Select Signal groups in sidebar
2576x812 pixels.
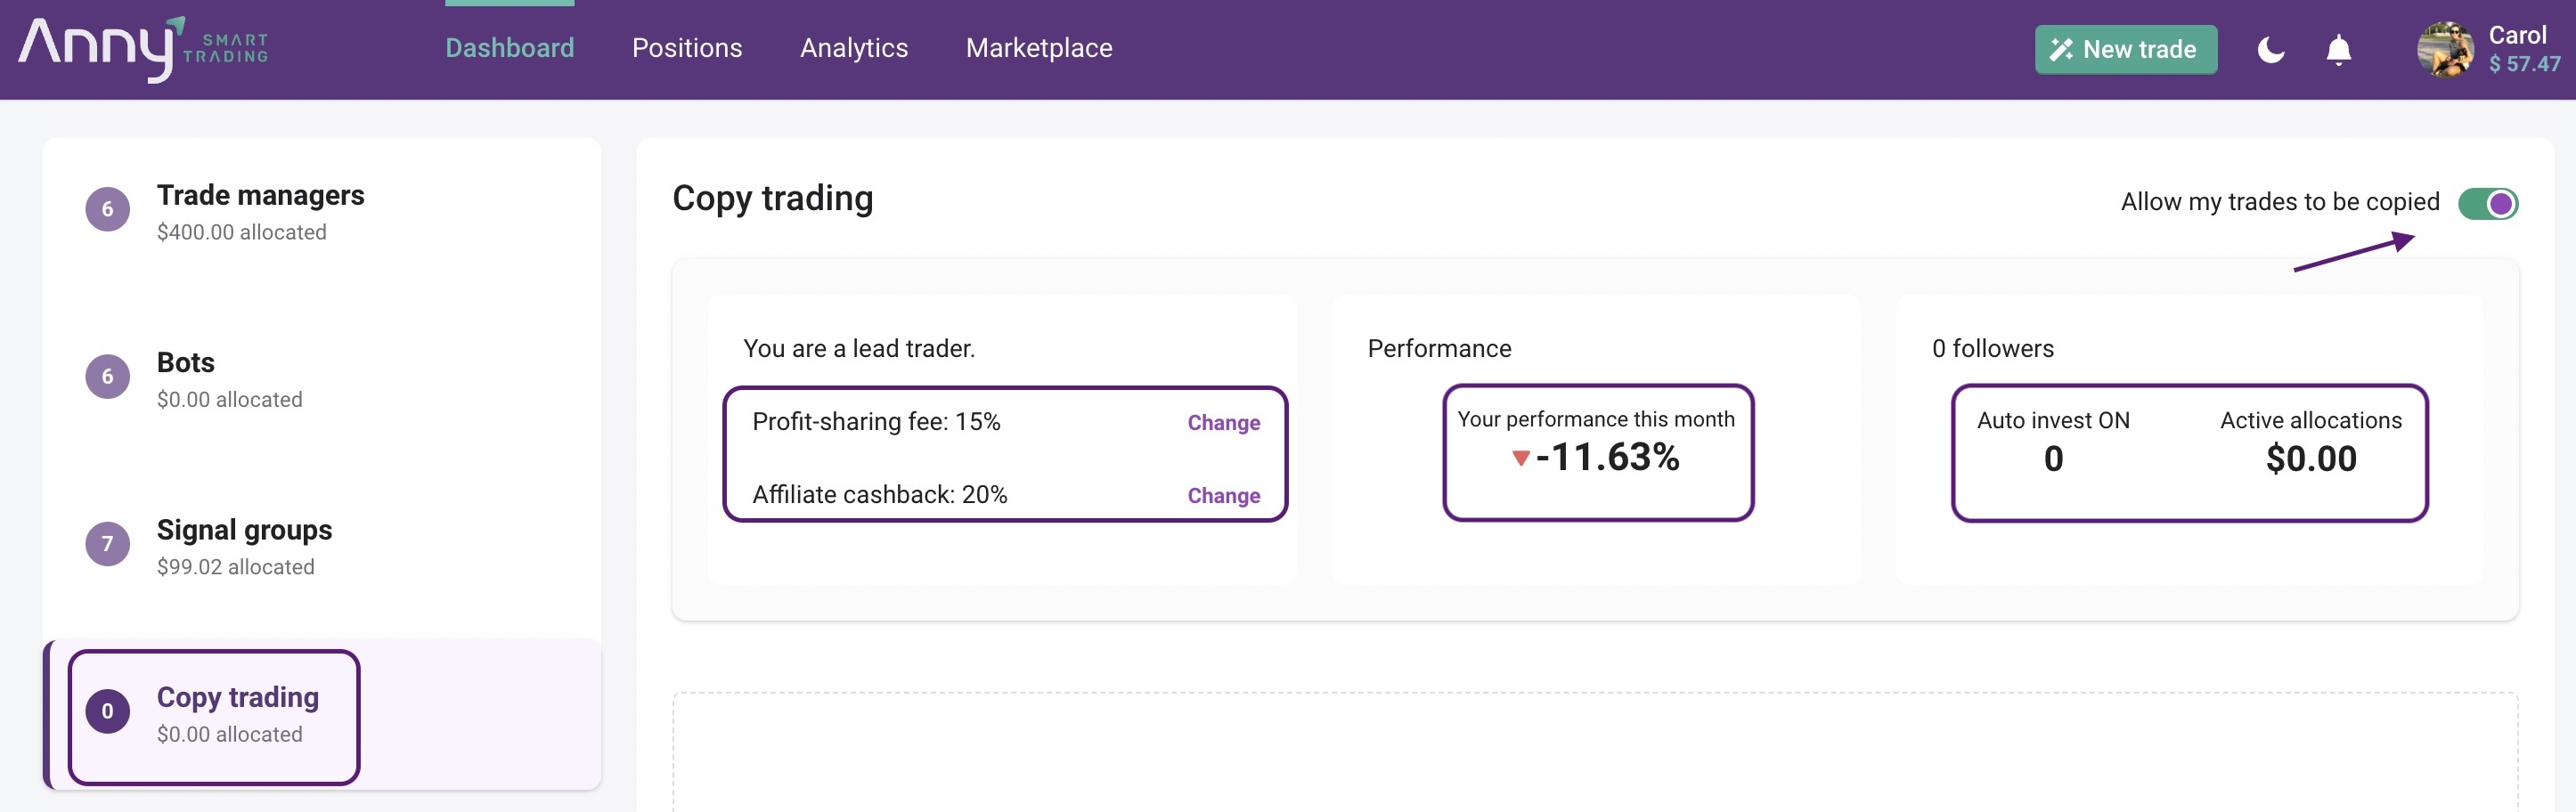244,530
